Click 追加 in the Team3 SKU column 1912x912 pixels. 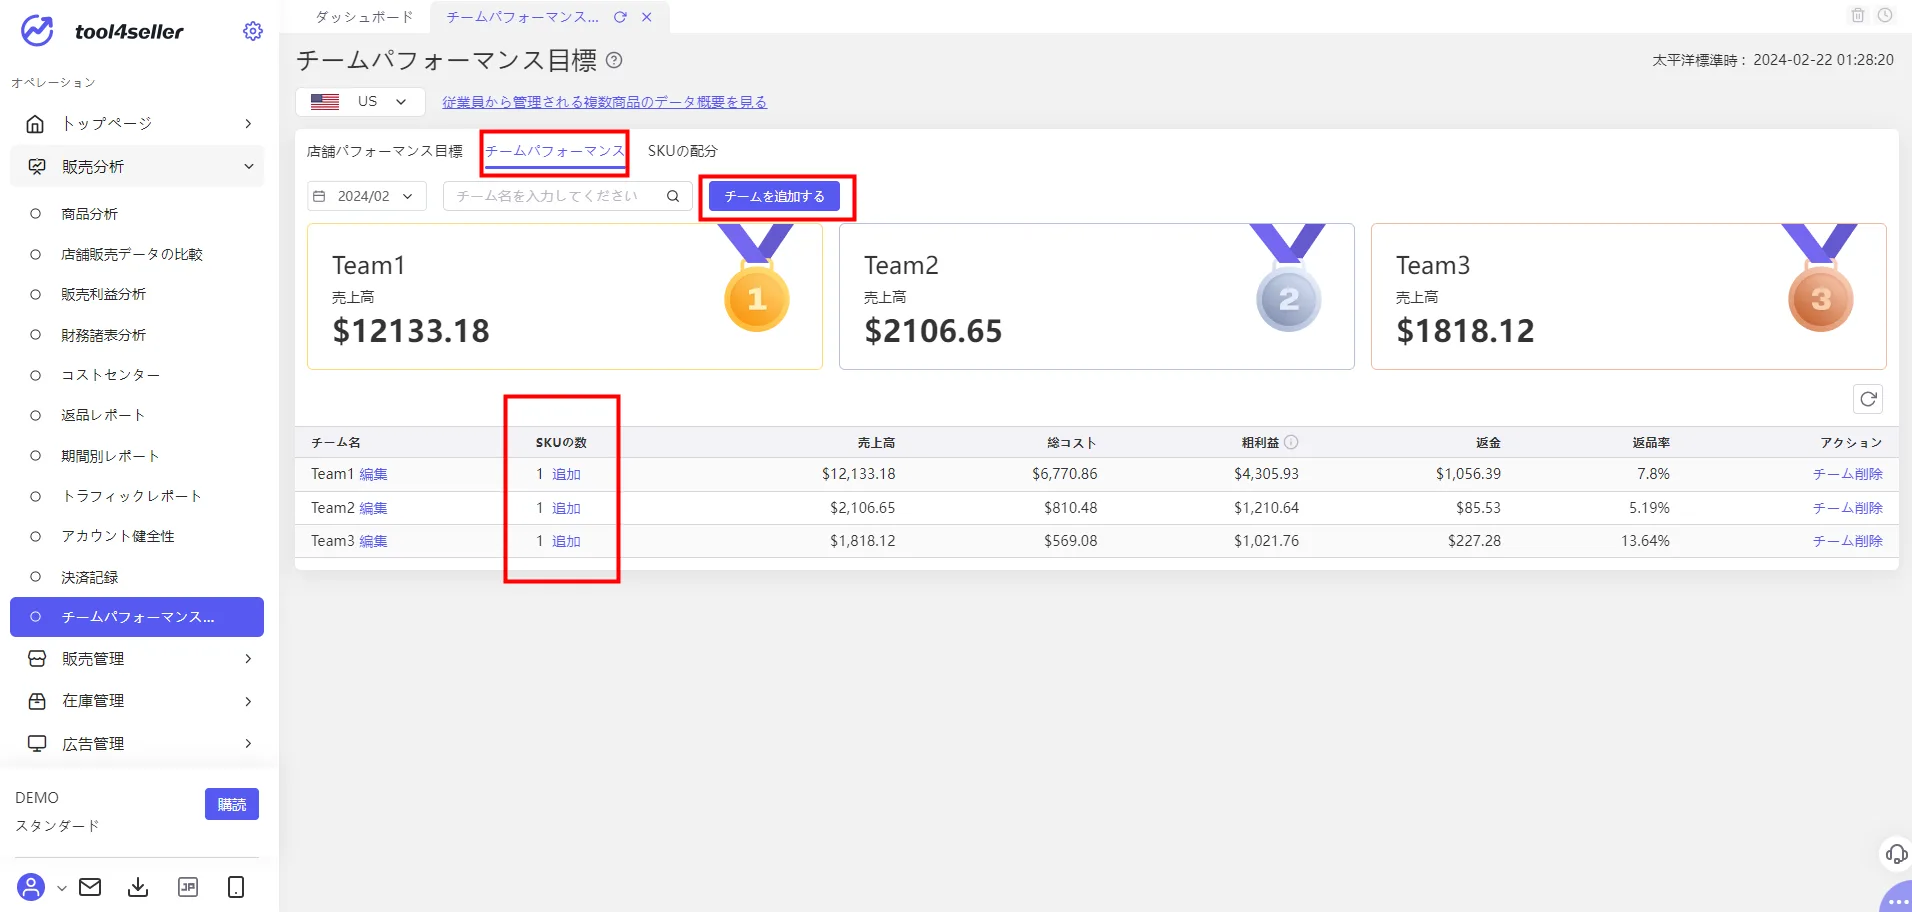pos(566,541)
